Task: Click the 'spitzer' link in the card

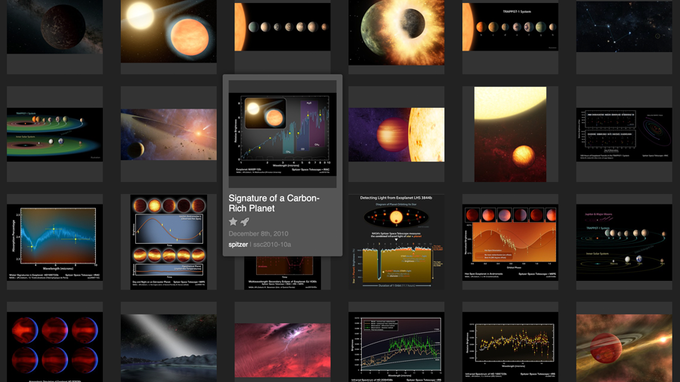Action: click(x=238, y=245)
